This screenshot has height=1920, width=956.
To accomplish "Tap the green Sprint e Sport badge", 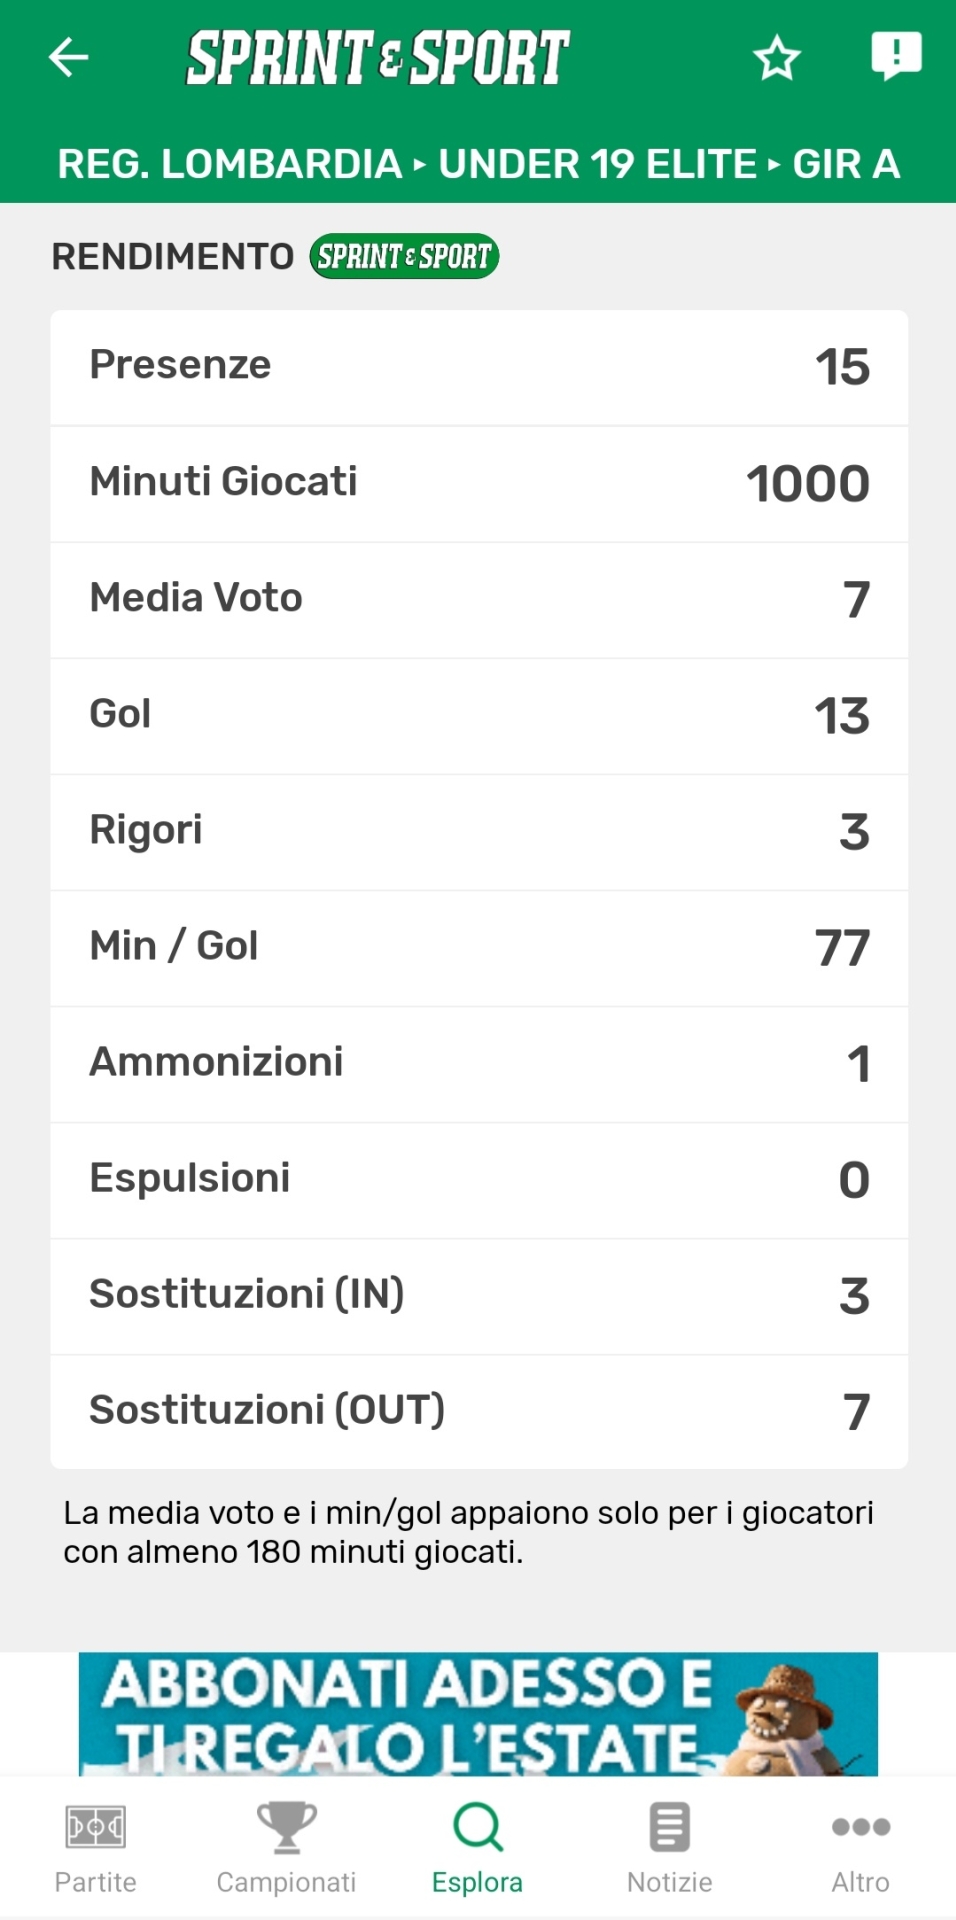I will coord(403,256).
